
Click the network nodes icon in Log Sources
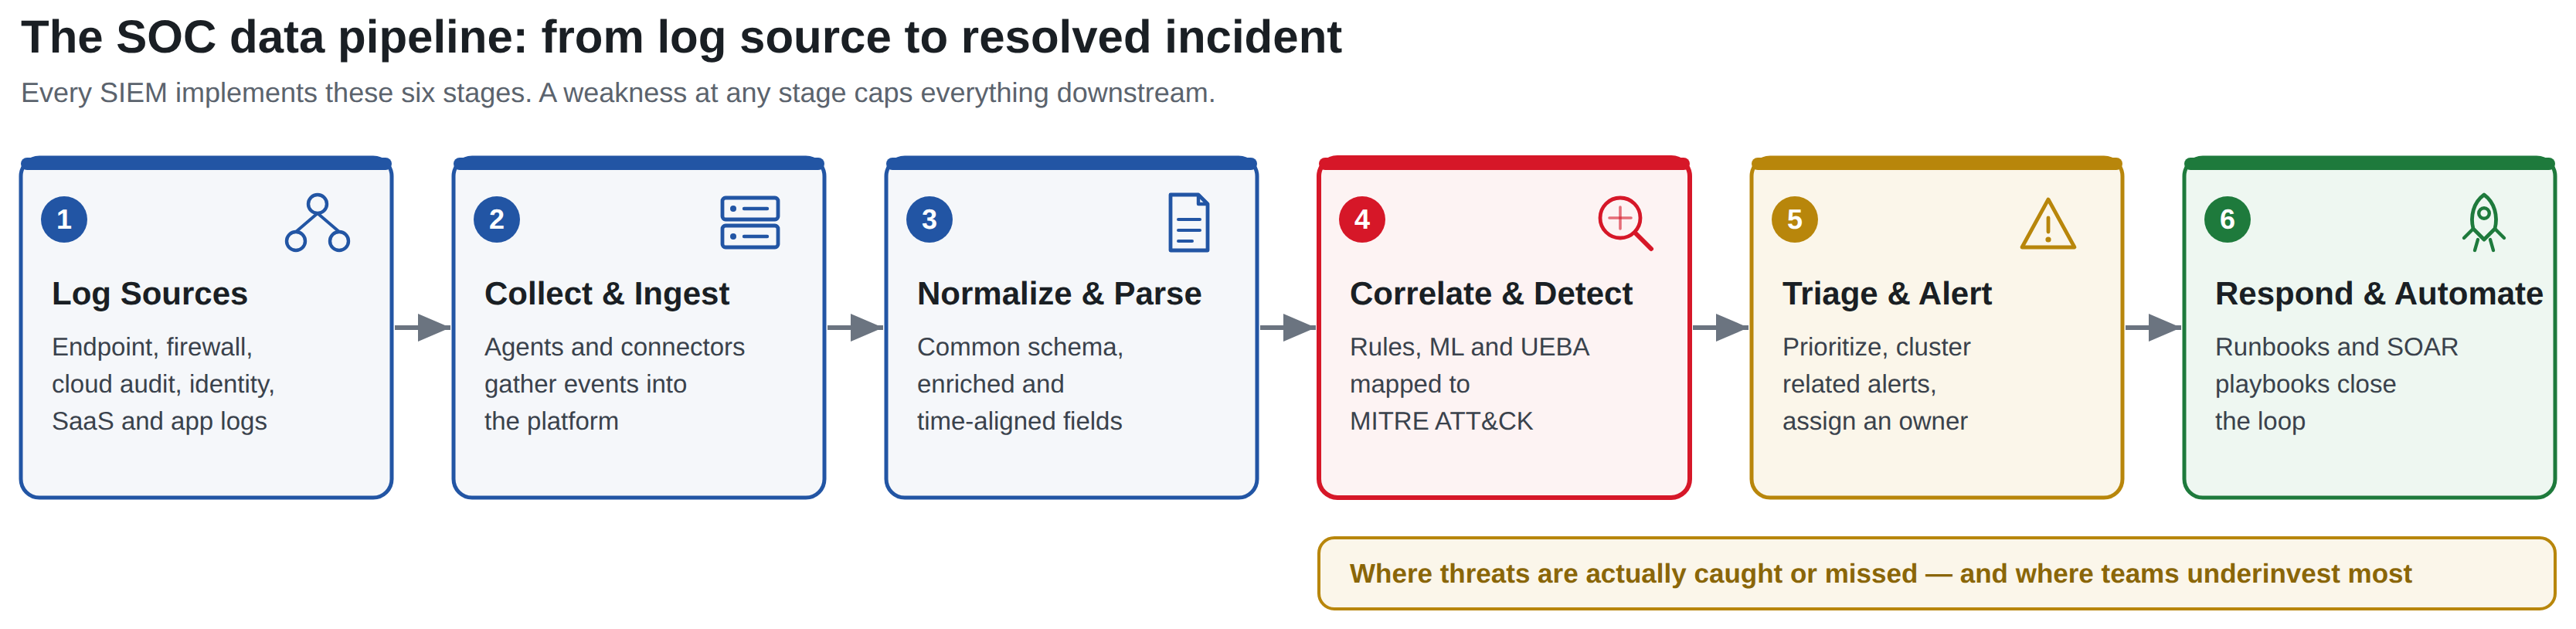tap(317, 222)
